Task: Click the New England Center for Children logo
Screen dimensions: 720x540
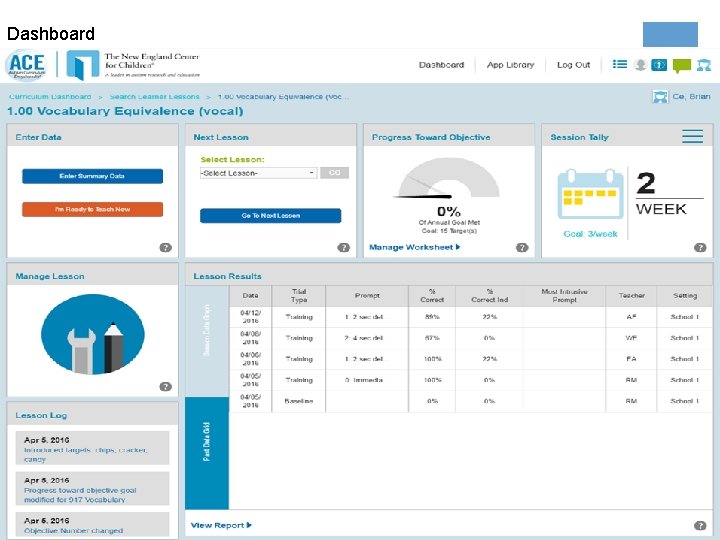Action: click(133, 65)
